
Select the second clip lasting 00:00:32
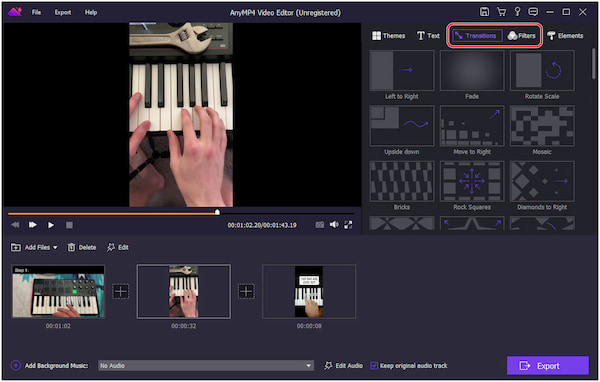(184, 292)
